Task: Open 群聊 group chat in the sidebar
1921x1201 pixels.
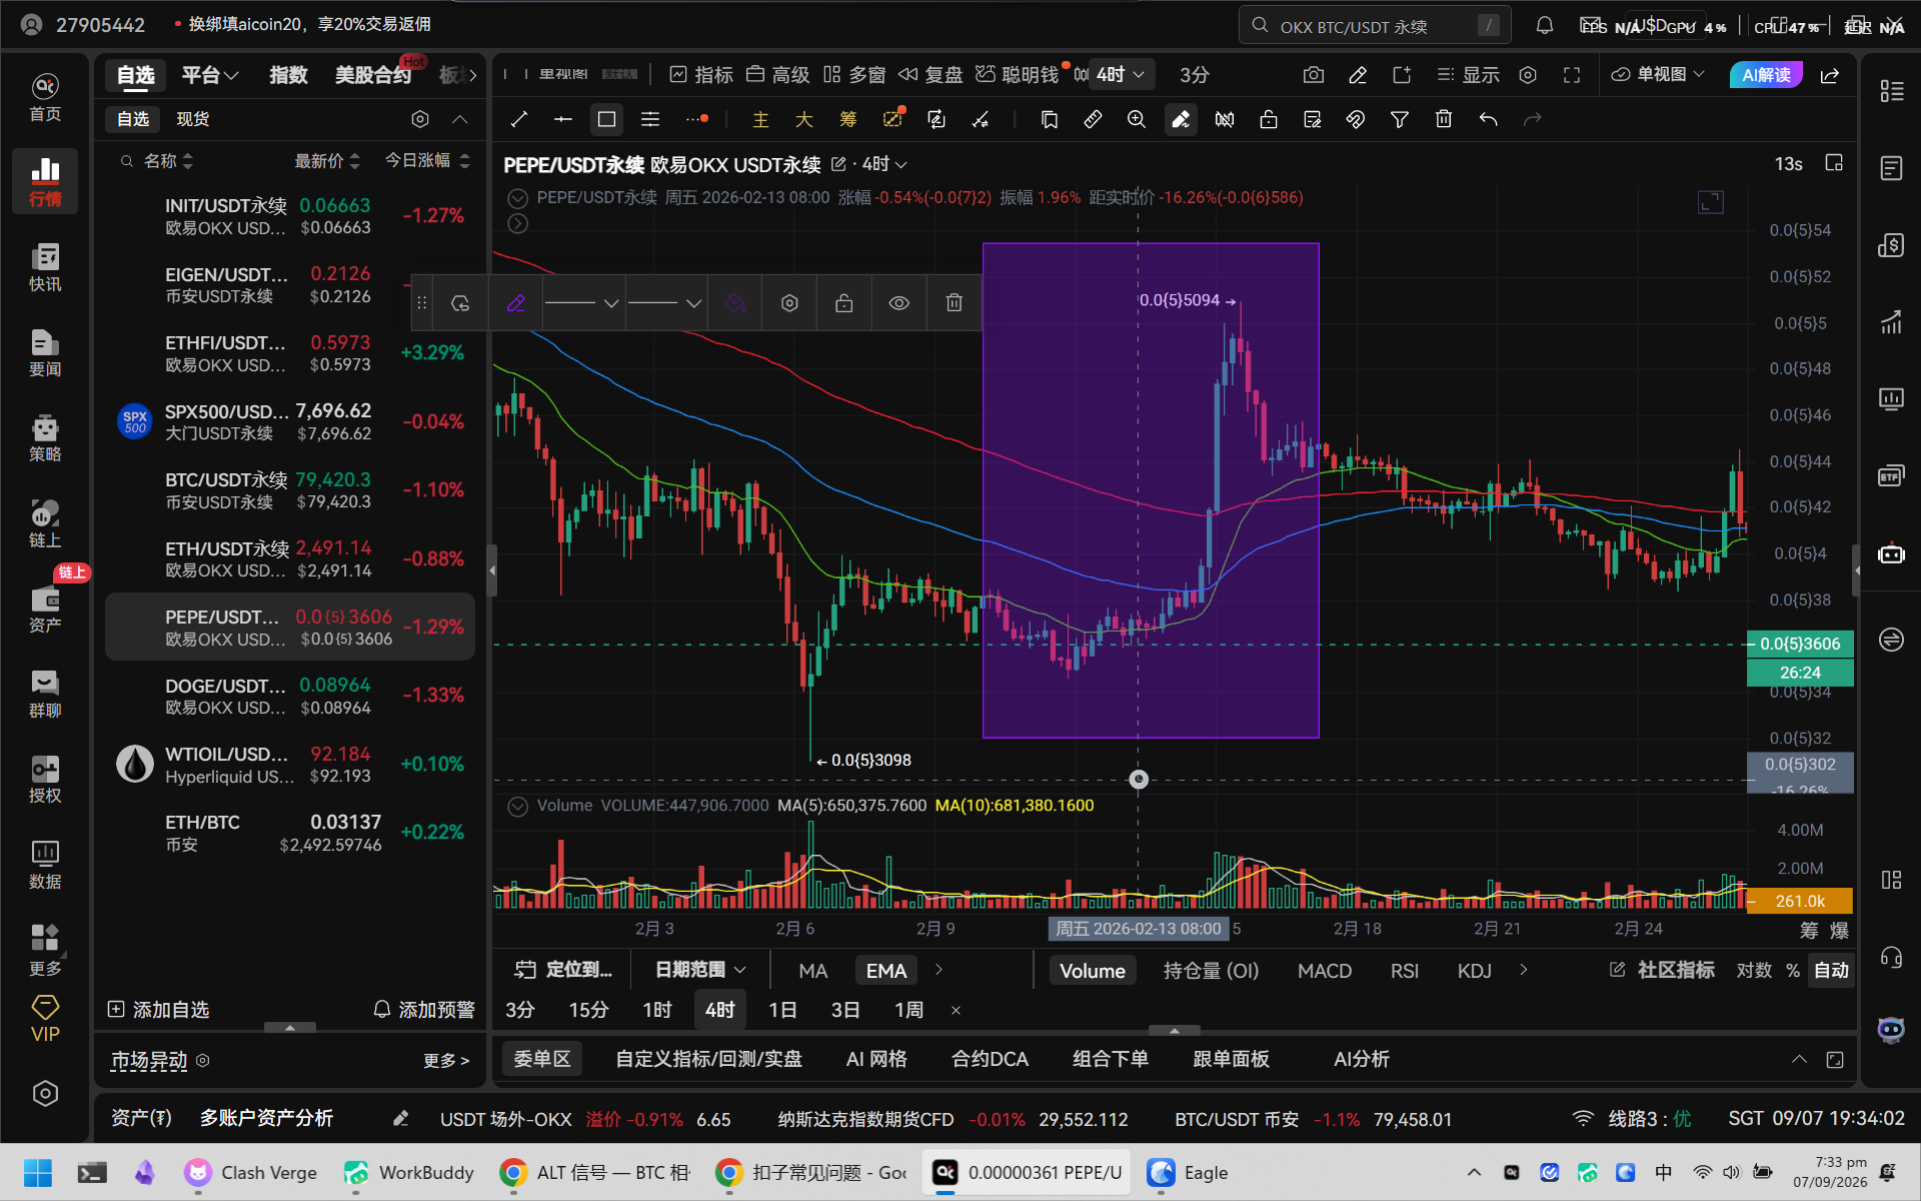Action: 45,694
